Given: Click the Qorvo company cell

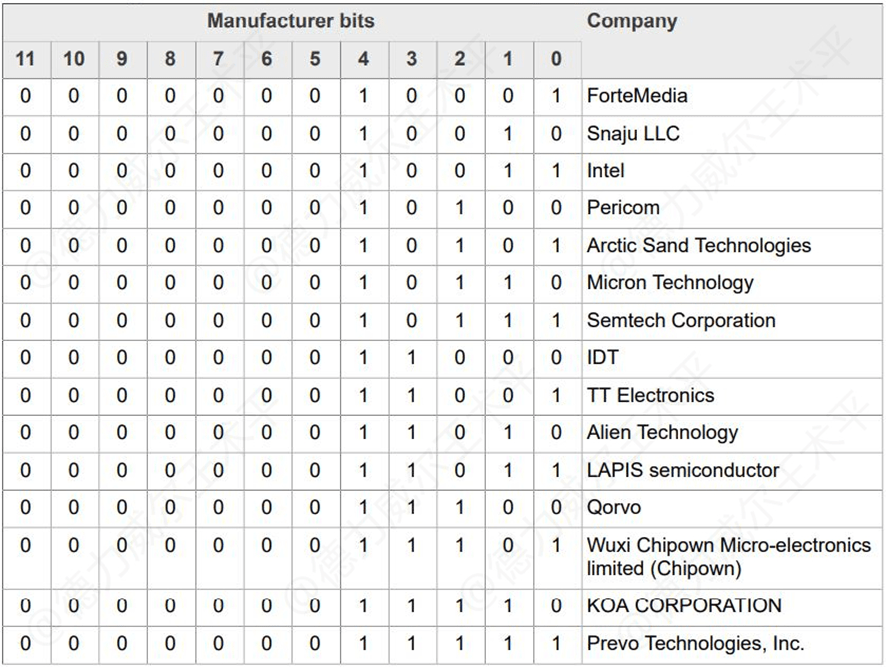Looking at the screenshot, I should pyautogui.click(x=614, y=508).
